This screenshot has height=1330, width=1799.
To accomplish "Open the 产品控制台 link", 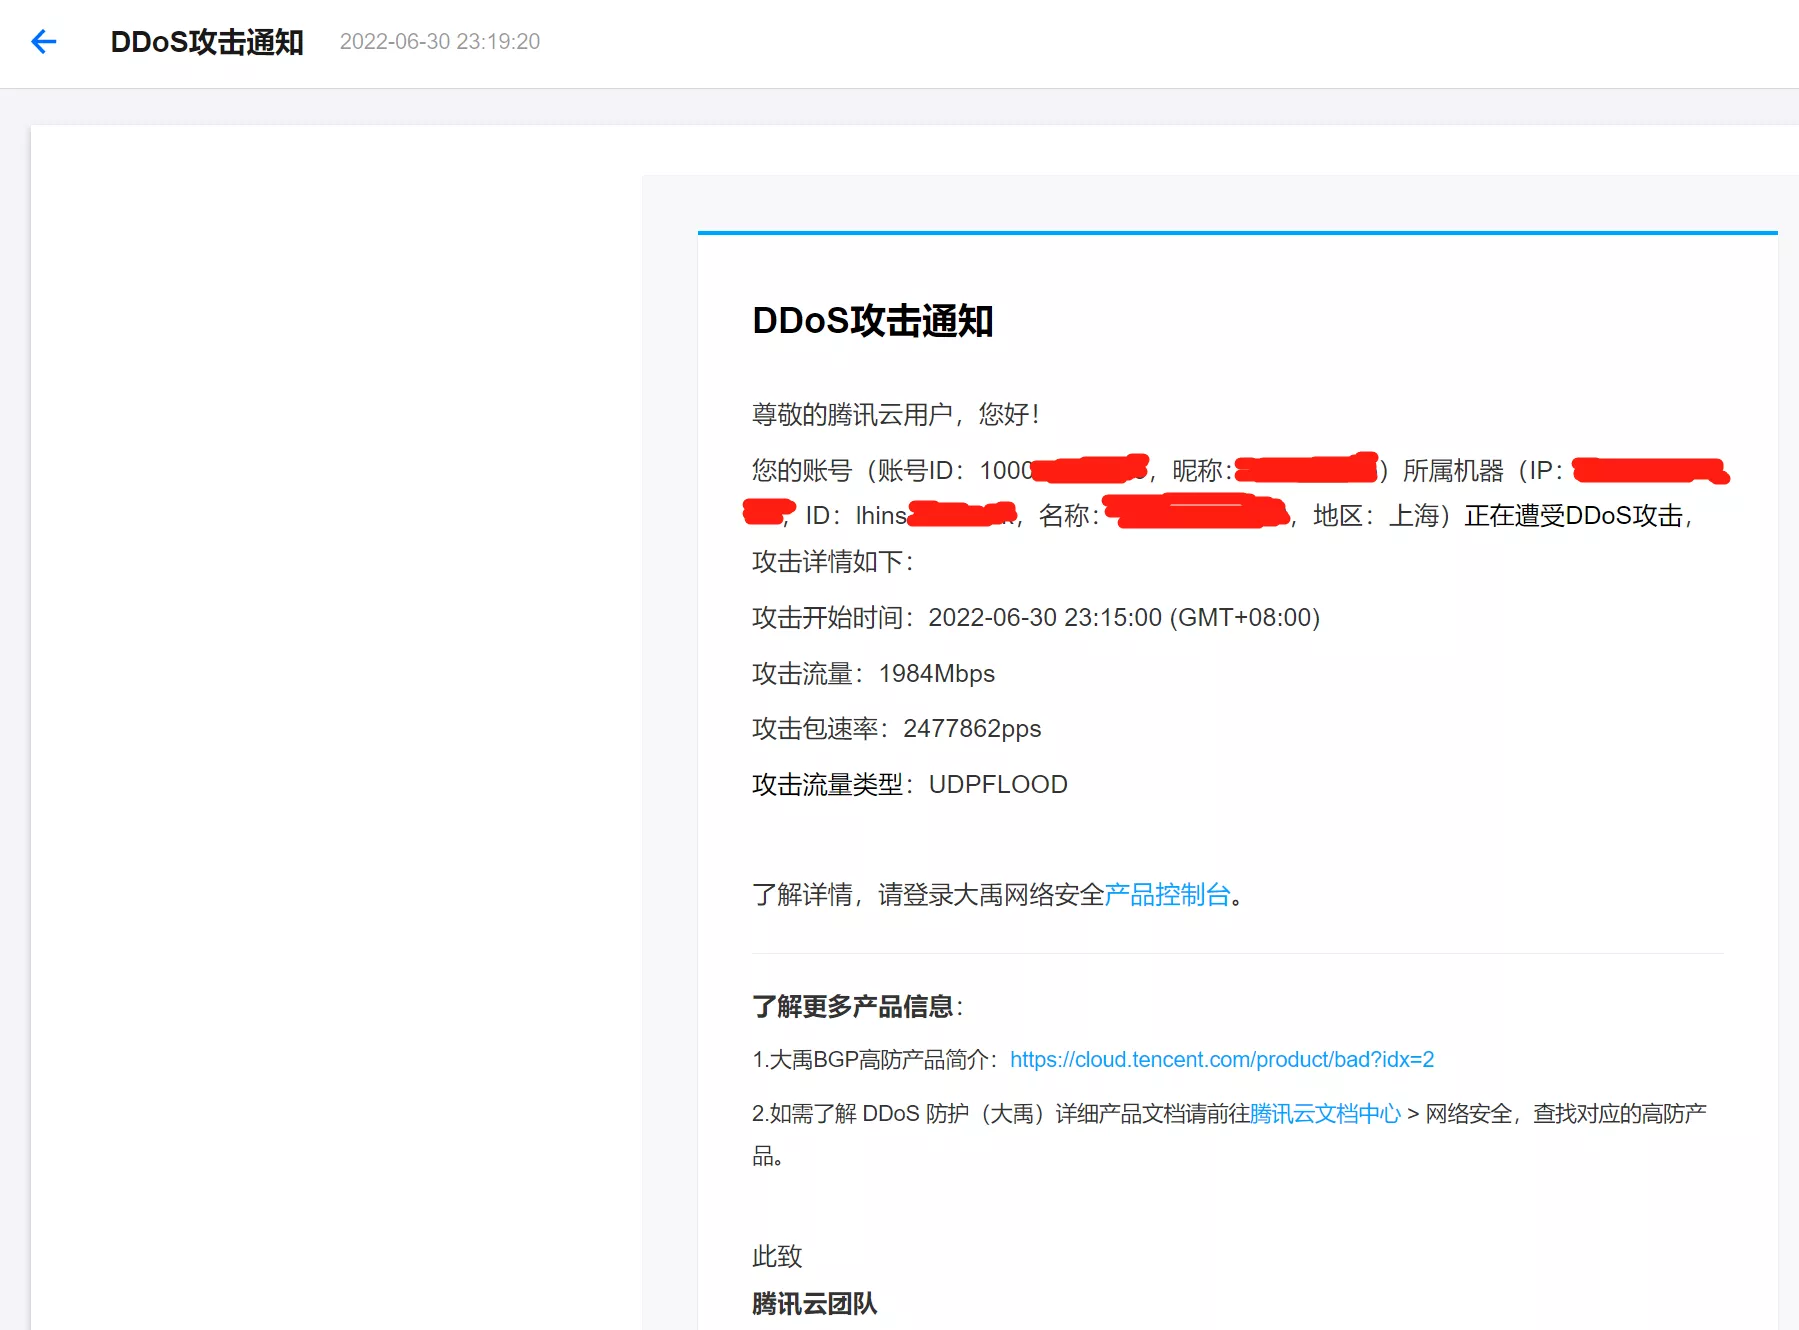I will (x=1167, y=895).
